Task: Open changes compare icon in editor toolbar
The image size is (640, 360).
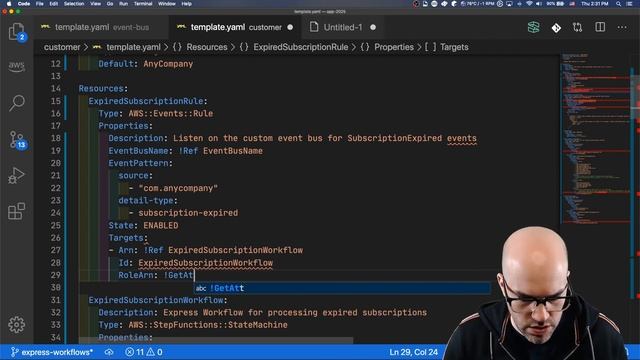Action: (577, 27)
